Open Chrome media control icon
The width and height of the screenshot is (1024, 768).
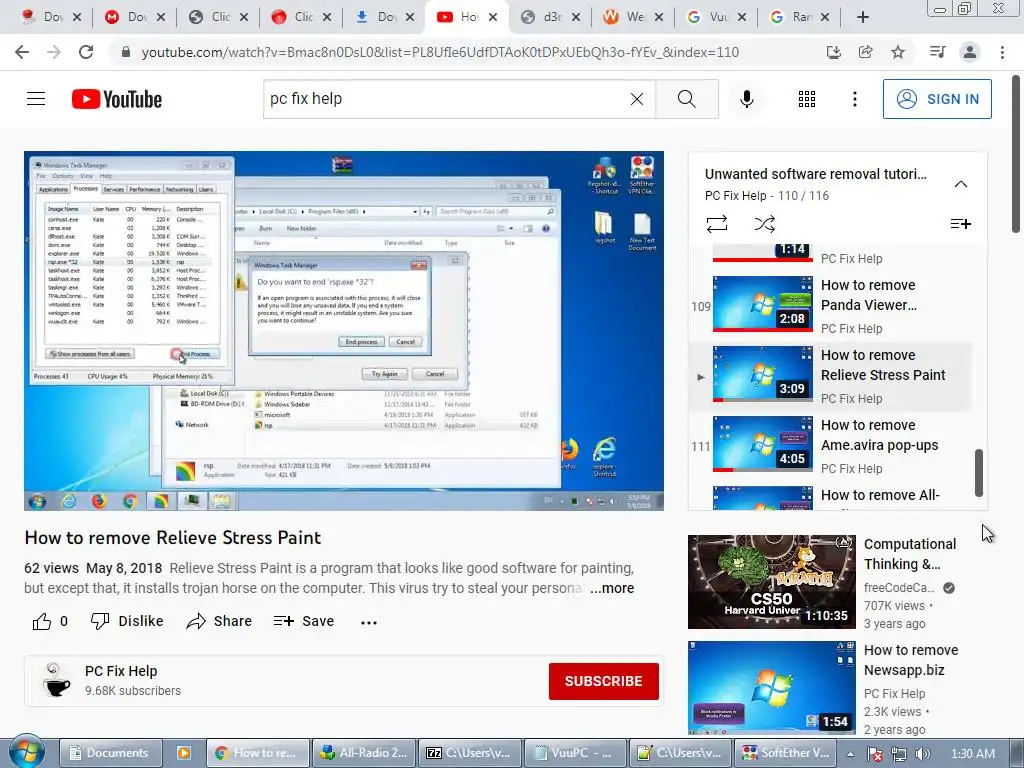pyautogui.click(x=937, y=52)
